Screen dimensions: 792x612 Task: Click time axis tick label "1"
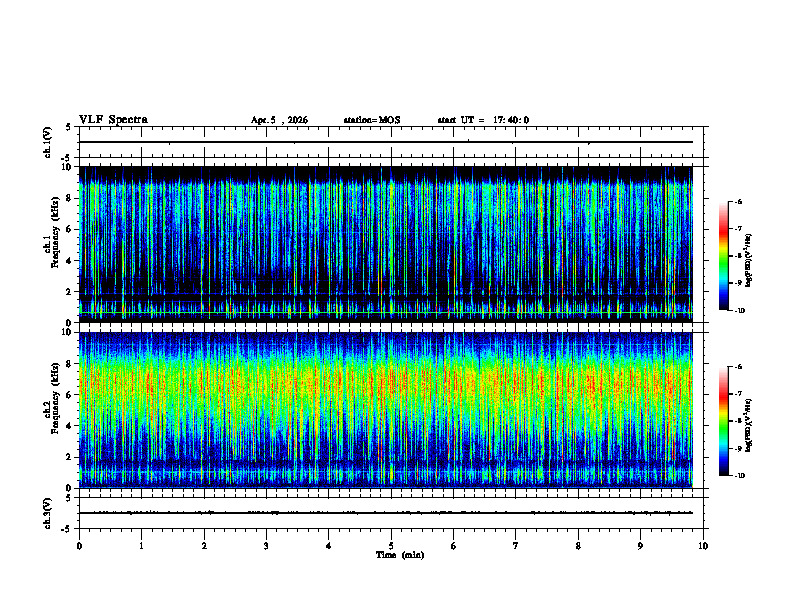point(141,546)
